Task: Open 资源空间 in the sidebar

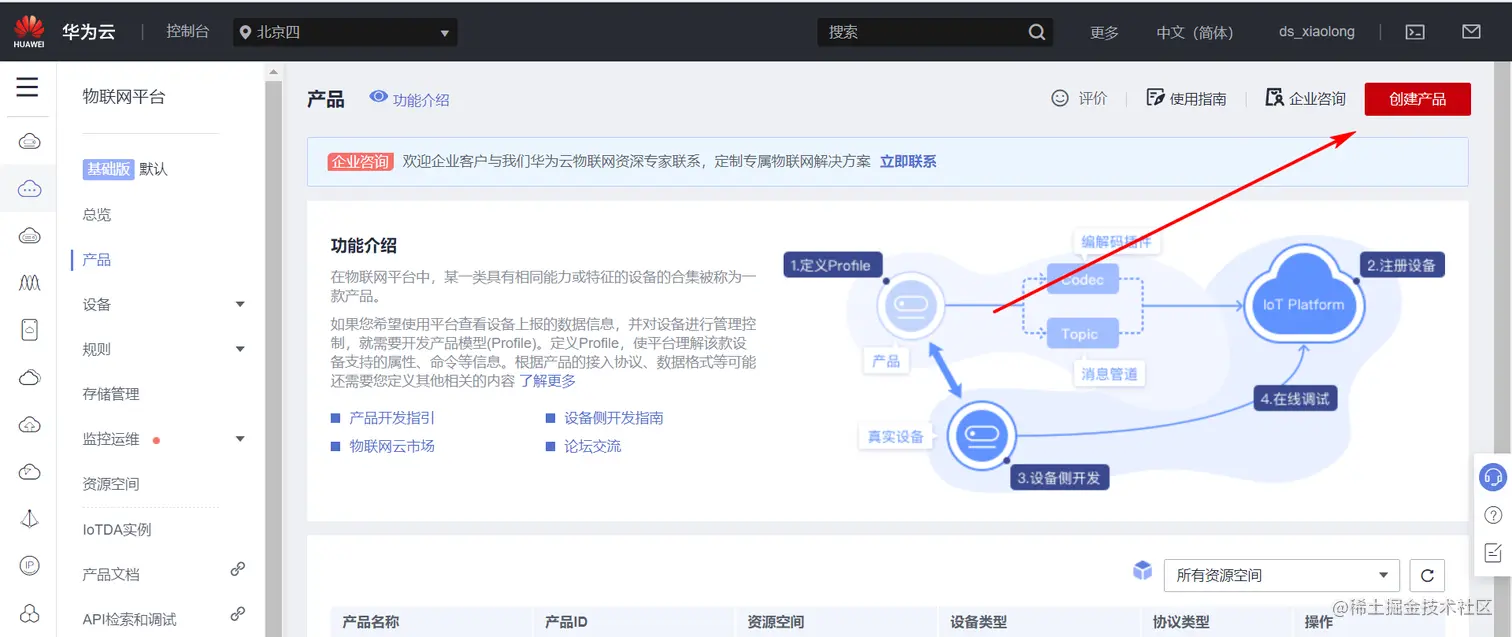Action: 111,484
